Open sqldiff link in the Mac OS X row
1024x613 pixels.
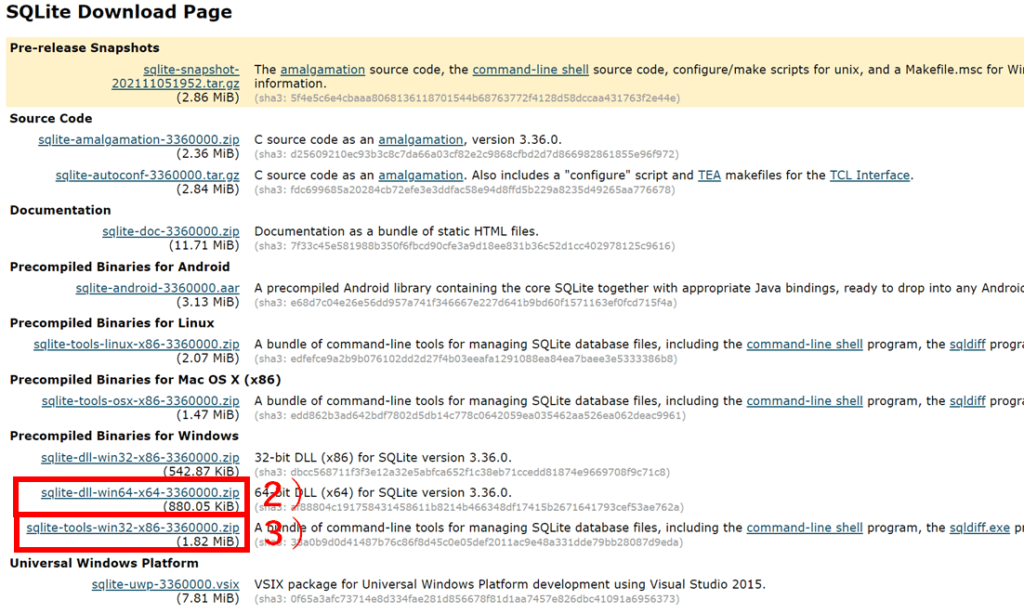tap(967, 401)
